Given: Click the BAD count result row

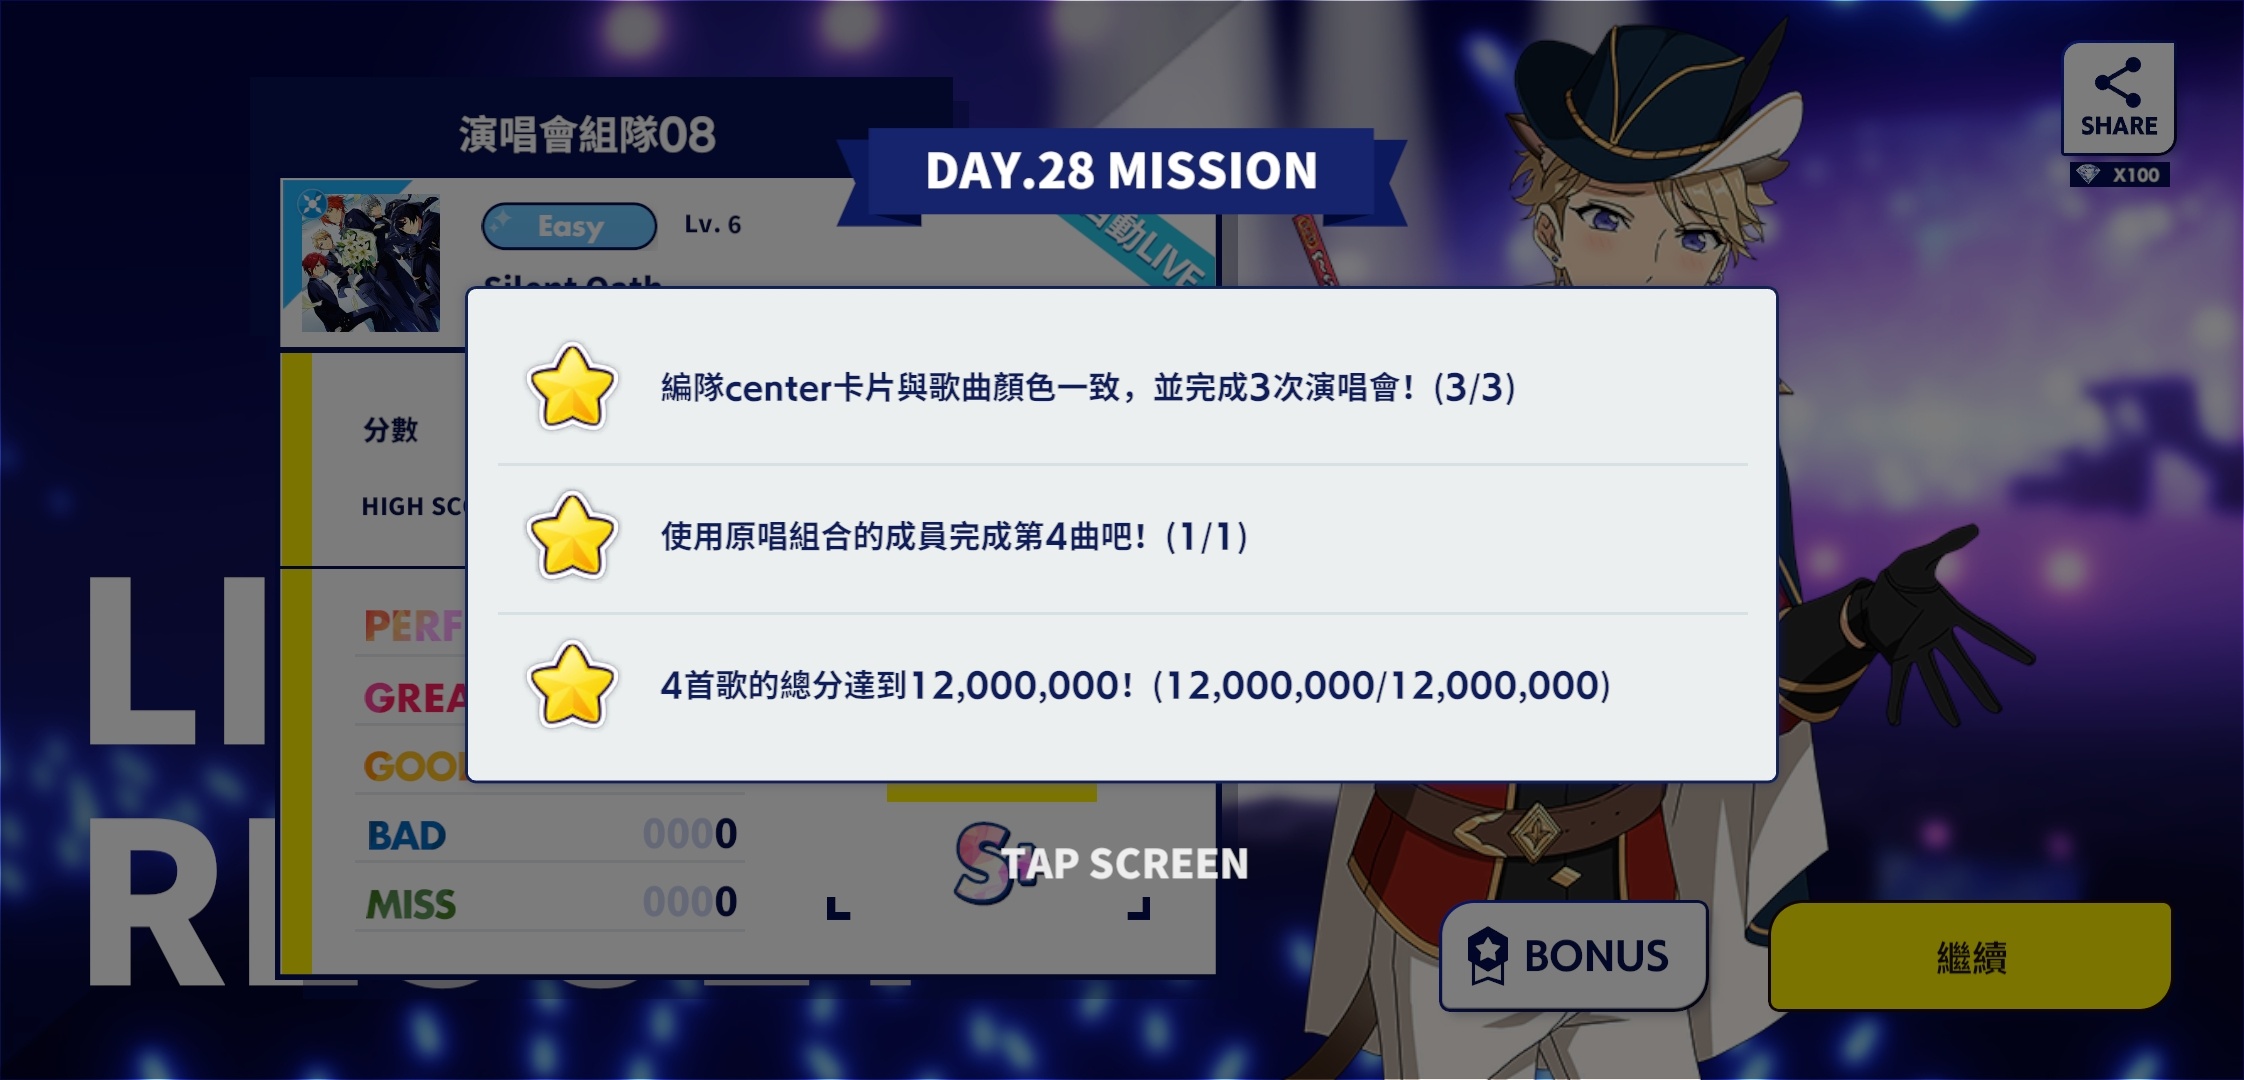Looking at the screenshot, I should 551,834.
